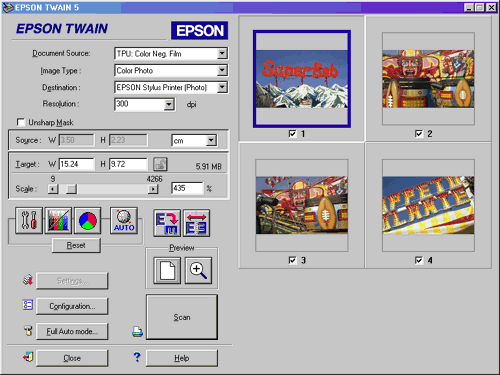Click the configuration list icon
The image size is (500, 375).
[28, 305]
